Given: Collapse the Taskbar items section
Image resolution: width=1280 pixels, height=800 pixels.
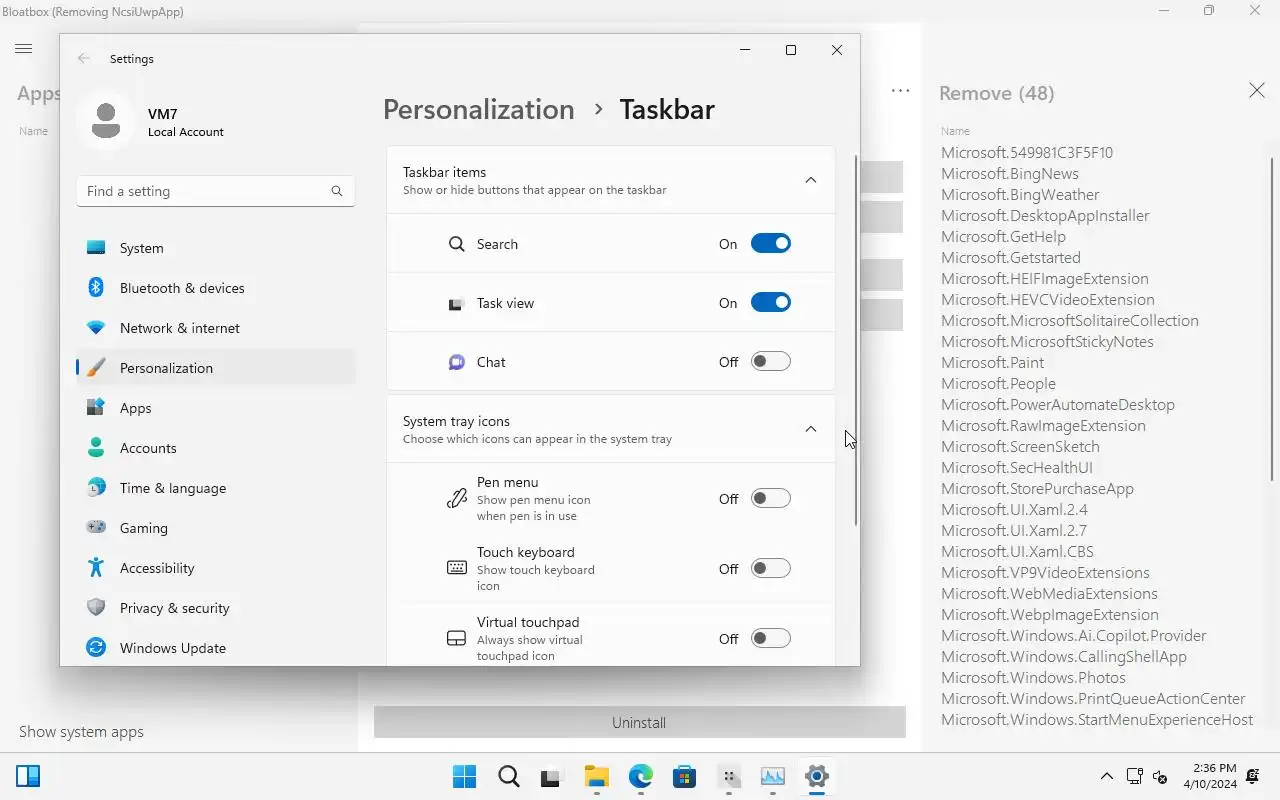Looking at the screenshot, I should click(x=811, y=180).
